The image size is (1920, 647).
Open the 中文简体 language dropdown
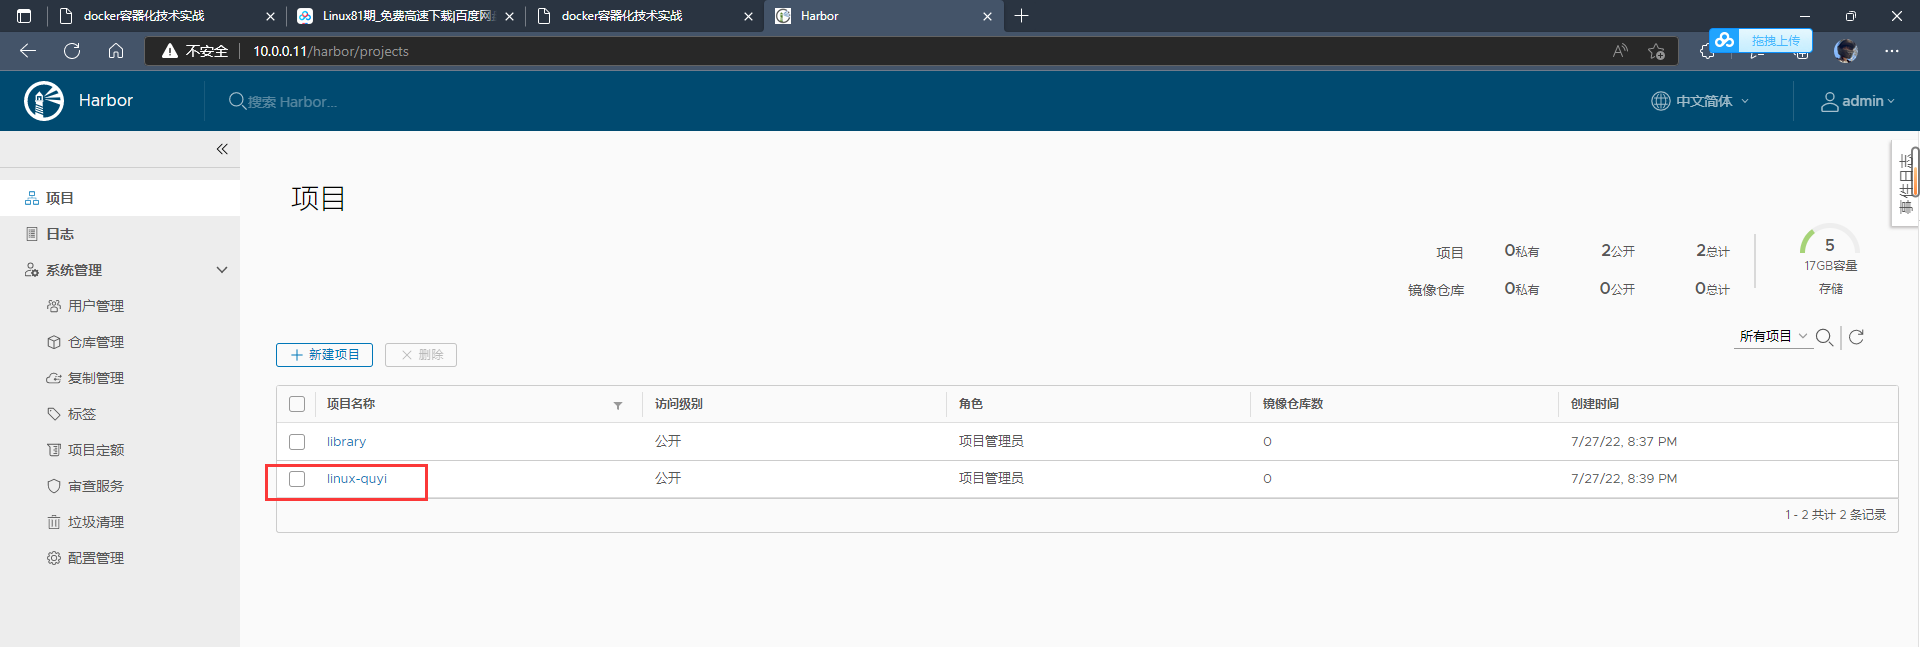tap(1700, 101)
